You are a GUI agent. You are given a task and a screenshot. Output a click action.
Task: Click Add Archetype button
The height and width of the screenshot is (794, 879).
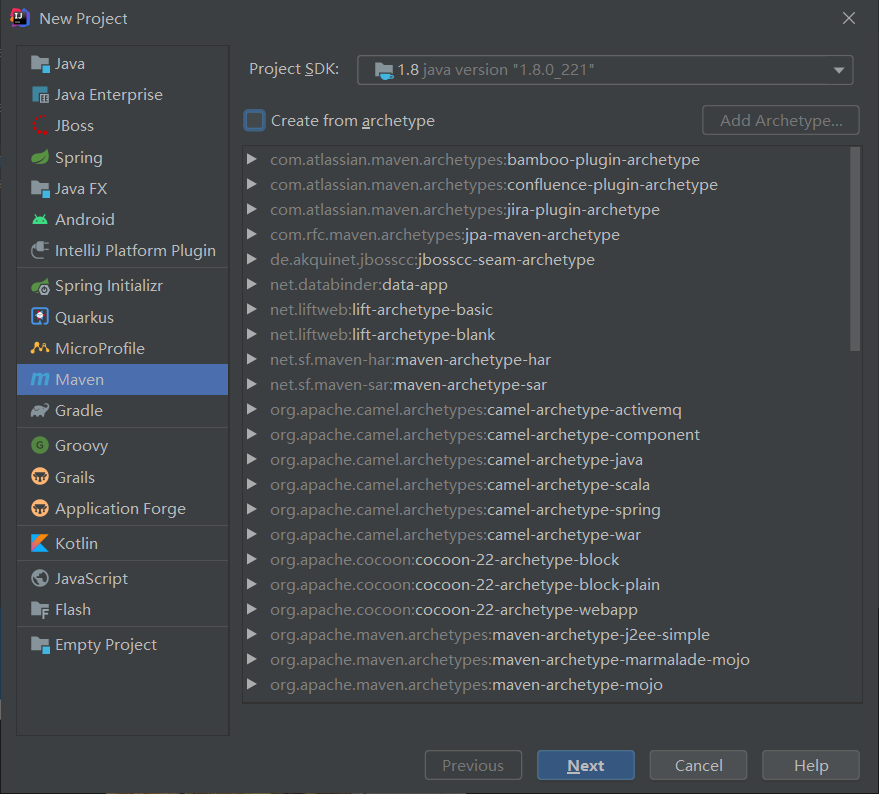point(781,121)
